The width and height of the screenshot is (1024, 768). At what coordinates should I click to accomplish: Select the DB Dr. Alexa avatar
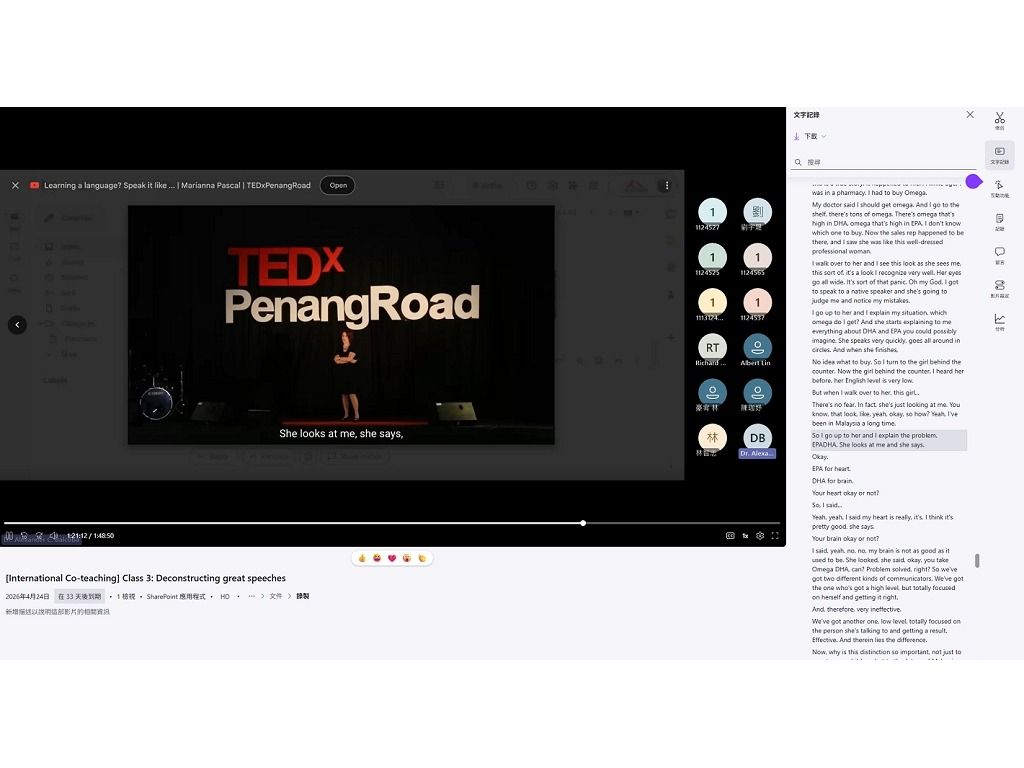pos(757,438)
